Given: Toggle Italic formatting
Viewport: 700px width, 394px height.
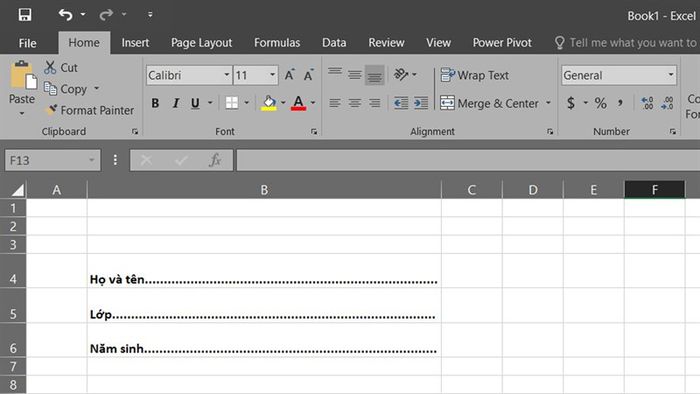Looking at the screenshot, I should coord(175,103).
